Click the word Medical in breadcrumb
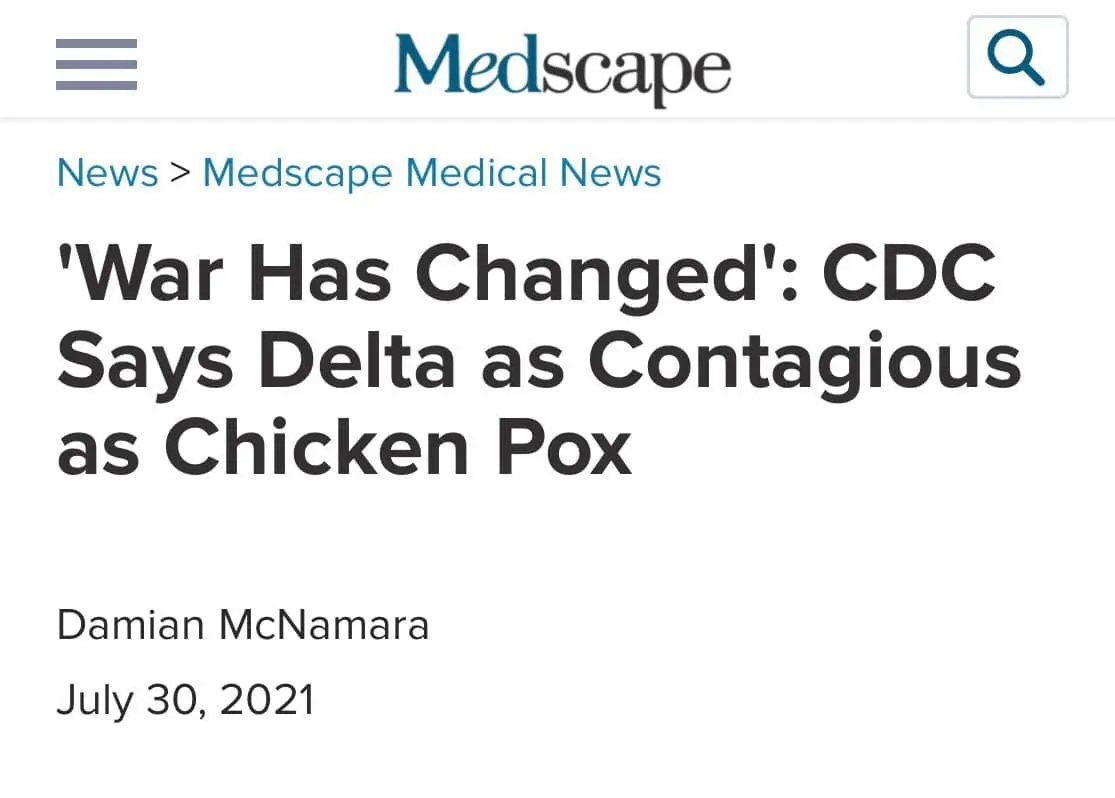 tap(476, 173)
